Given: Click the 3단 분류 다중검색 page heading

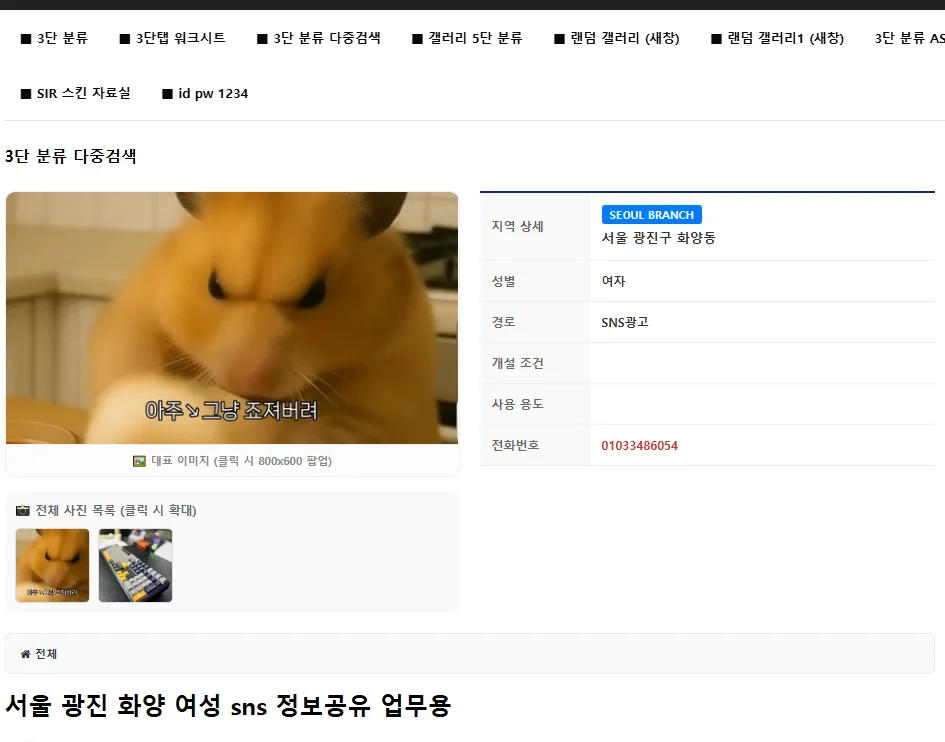Looking at the screenshot, I should (x=71, y=156).
